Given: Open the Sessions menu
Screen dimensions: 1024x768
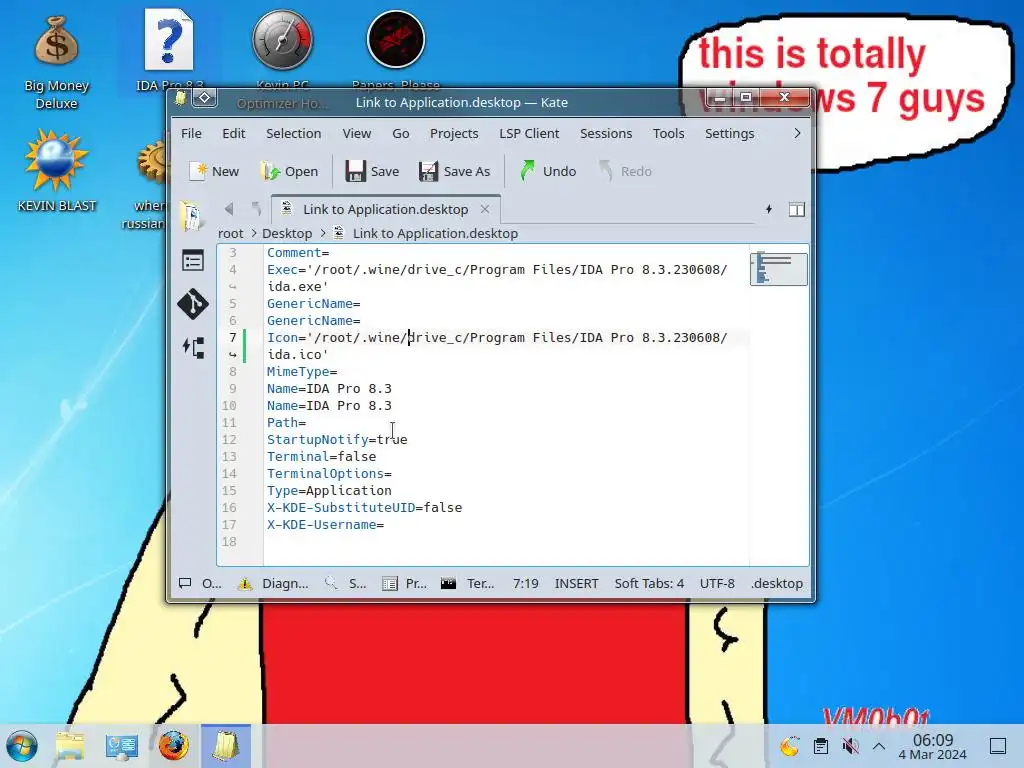Looking at the screenshot, I should coord(605,133).
